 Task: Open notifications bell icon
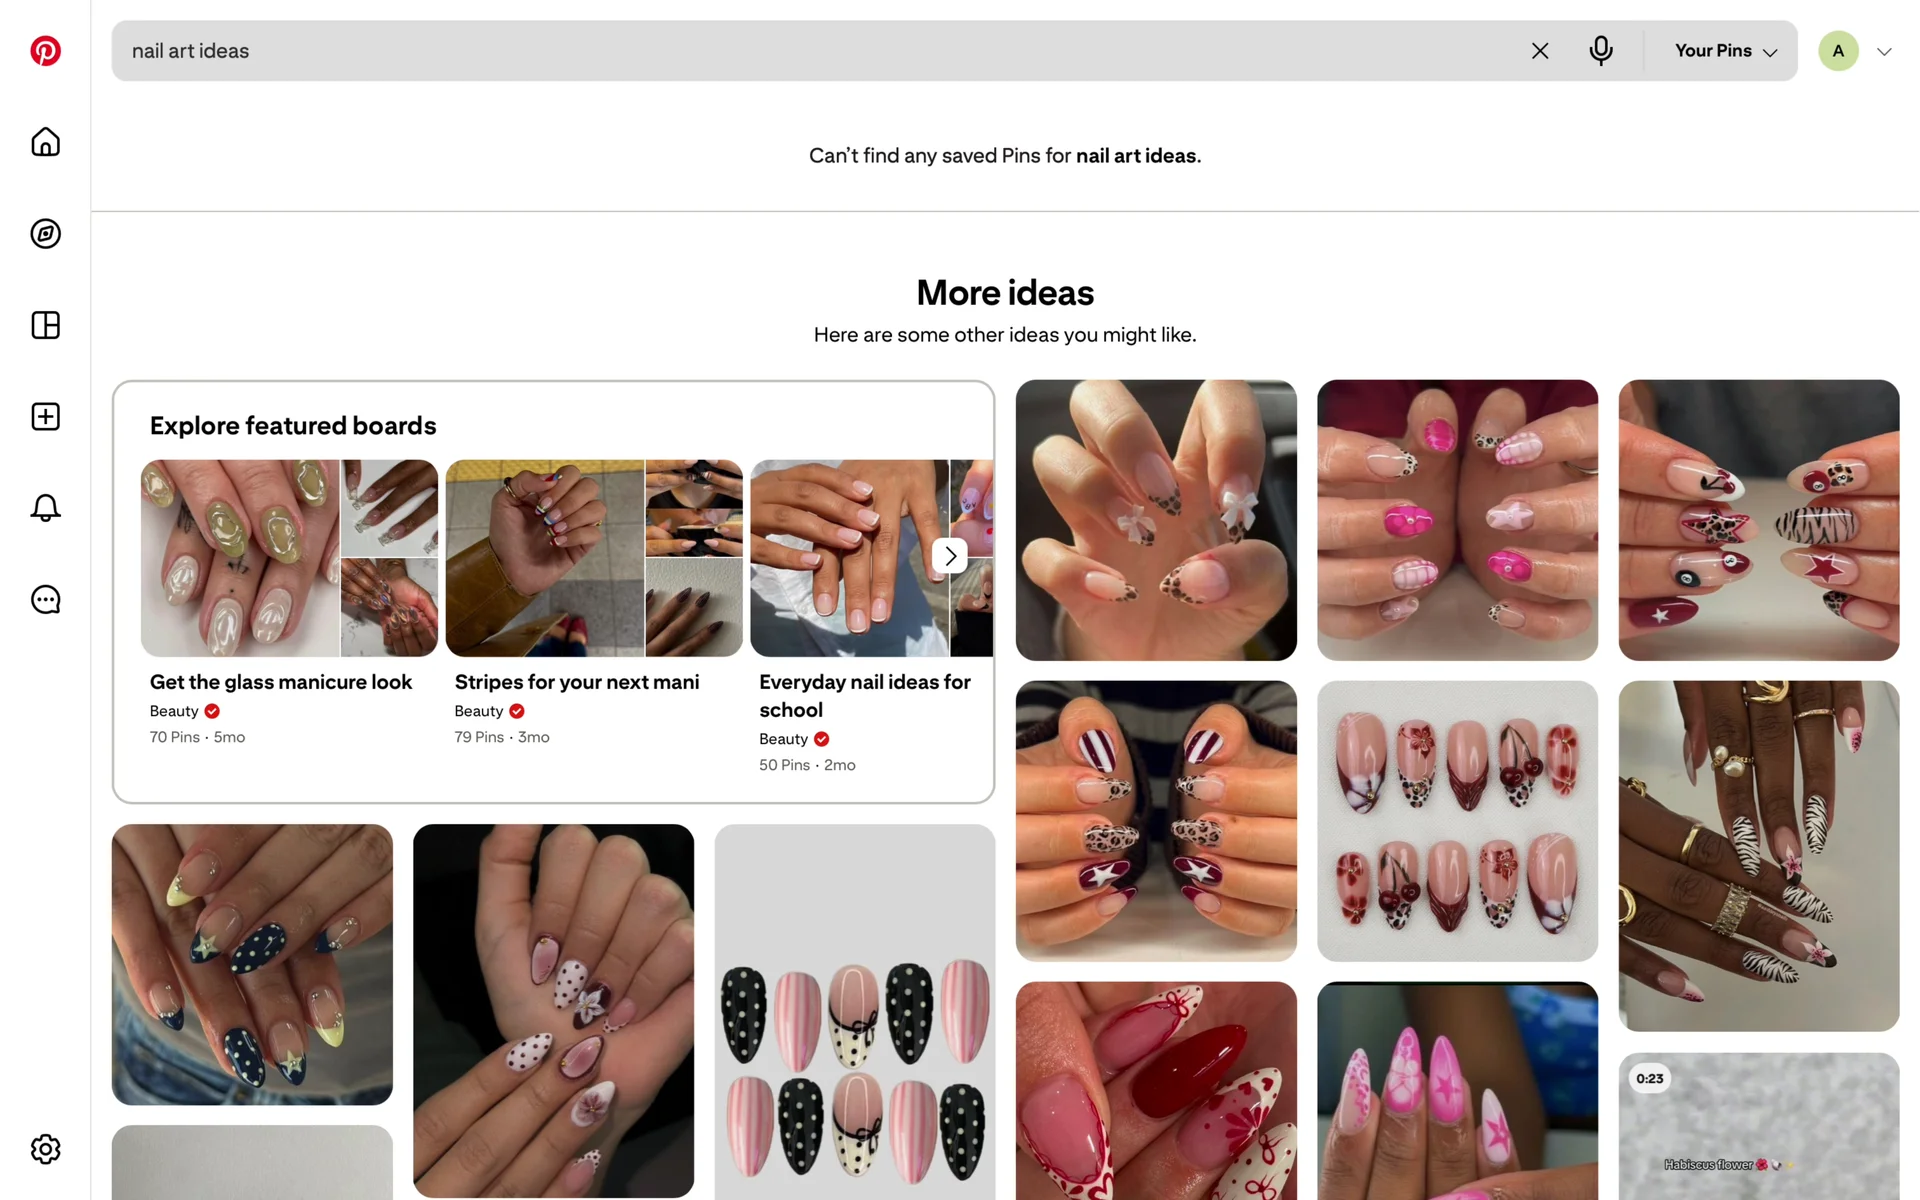point(45,508)
